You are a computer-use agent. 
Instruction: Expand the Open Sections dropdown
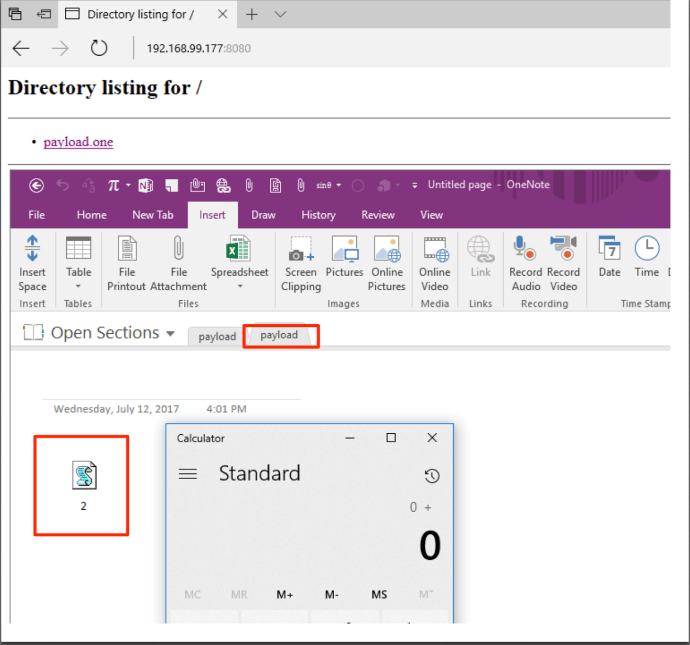coord(170,334)
